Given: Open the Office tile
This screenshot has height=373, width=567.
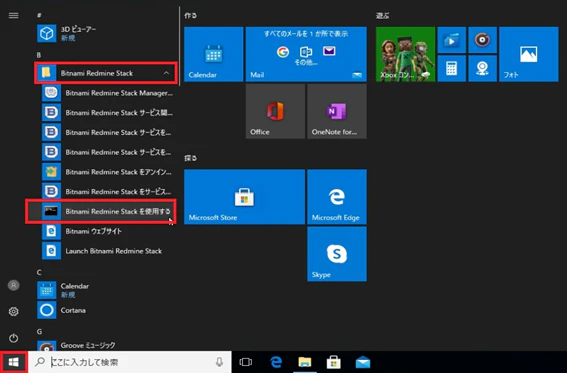Looking at the screenshot, I should [x=275, y=111].
